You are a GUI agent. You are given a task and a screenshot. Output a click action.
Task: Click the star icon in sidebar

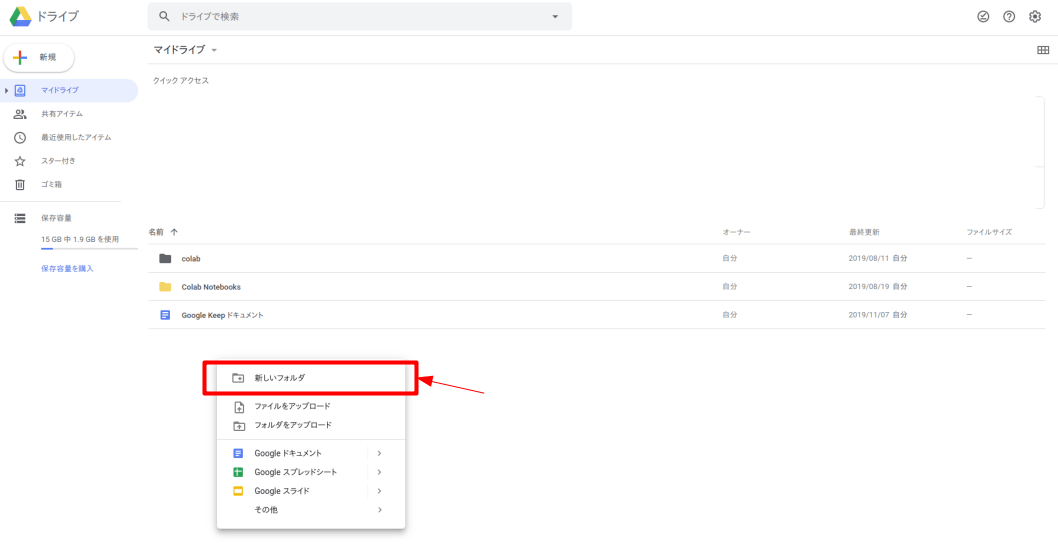20,161
